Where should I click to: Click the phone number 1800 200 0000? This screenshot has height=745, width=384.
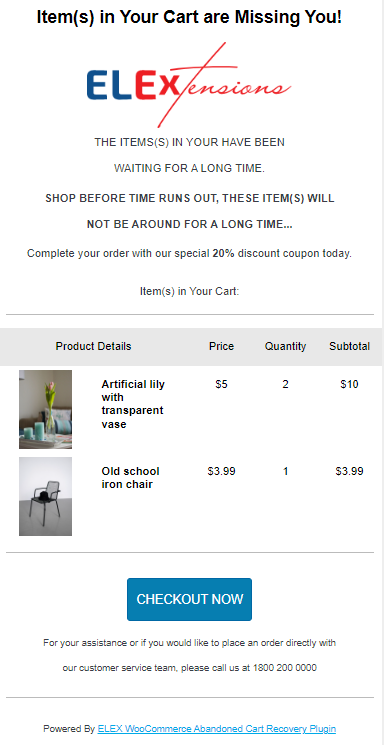[x=285, y=668]
